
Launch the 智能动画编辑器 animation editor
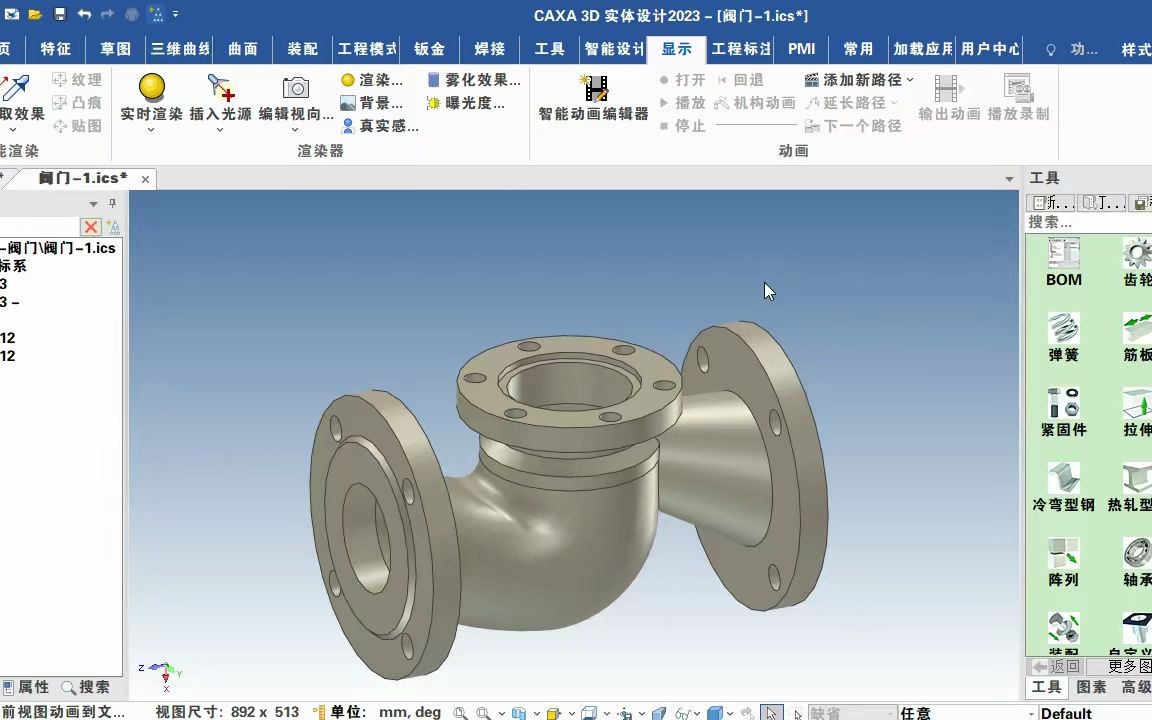tap(594, 98)
